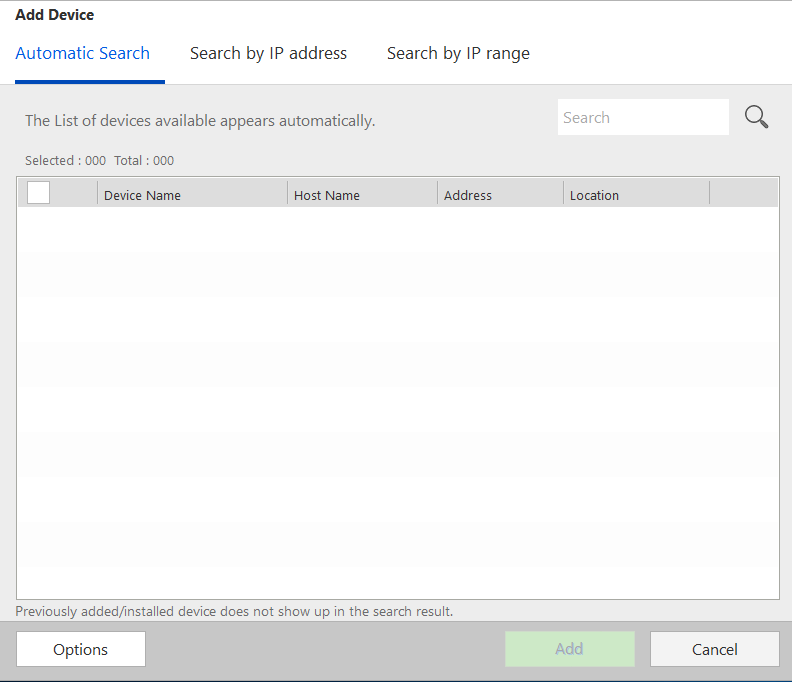792x682 pixels.
Task: Tick the select-all checkbox in table header
Action: point(39,193)
